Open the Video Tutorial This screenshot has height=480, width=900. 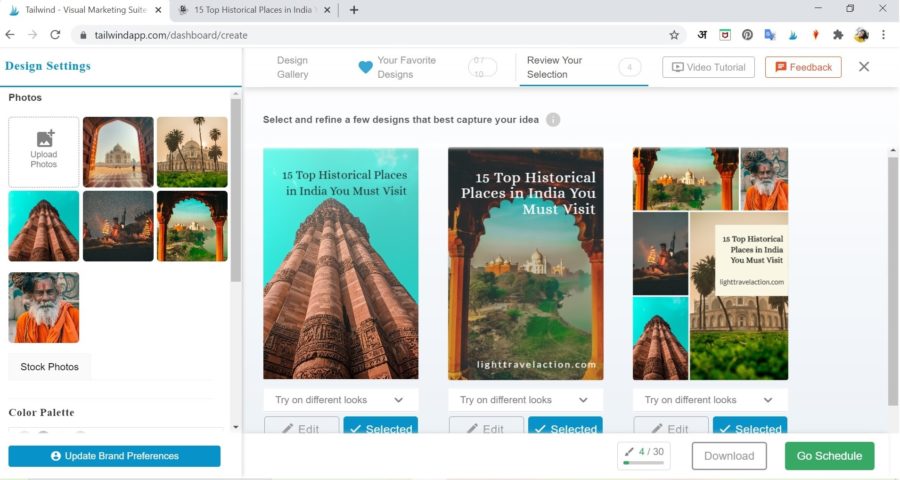pos(708,67)
